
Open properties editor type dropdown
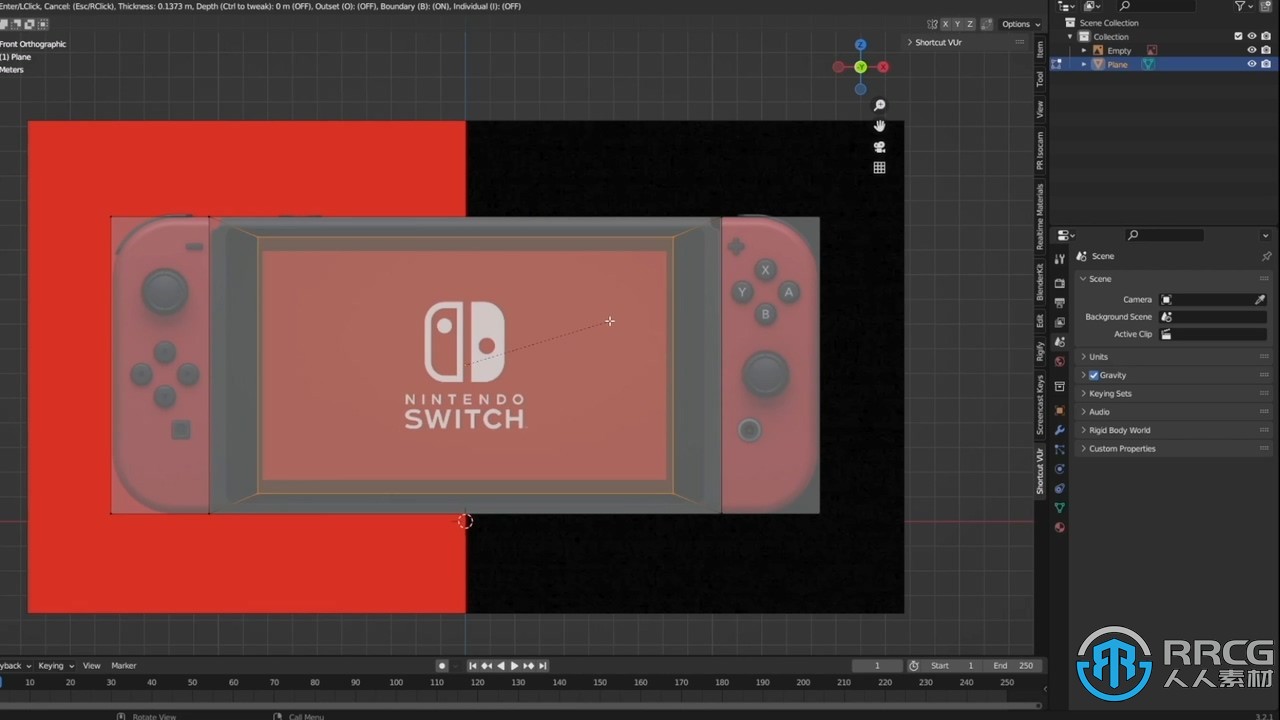click(1066, 235)
